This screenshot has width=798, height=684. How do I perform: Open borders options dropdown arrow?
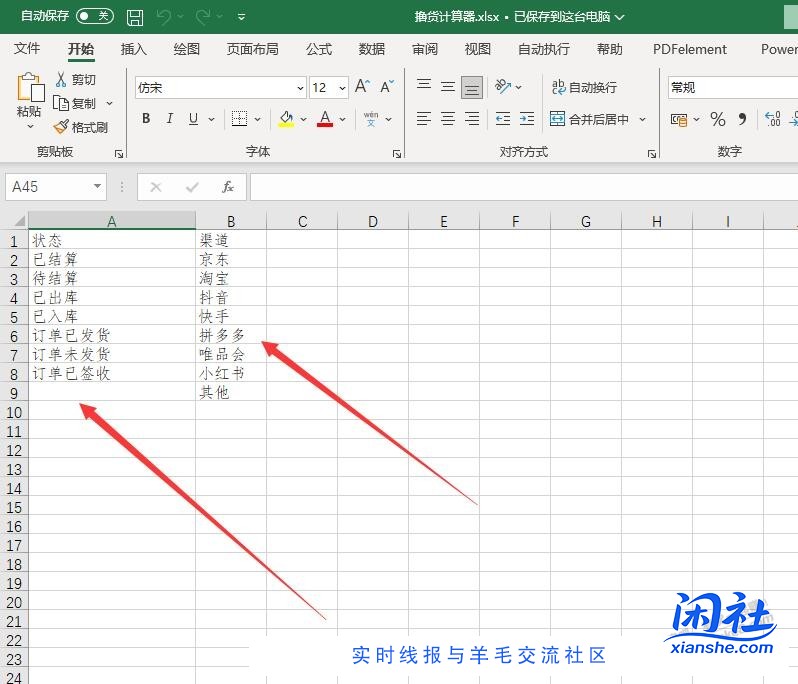coord(258,120)
